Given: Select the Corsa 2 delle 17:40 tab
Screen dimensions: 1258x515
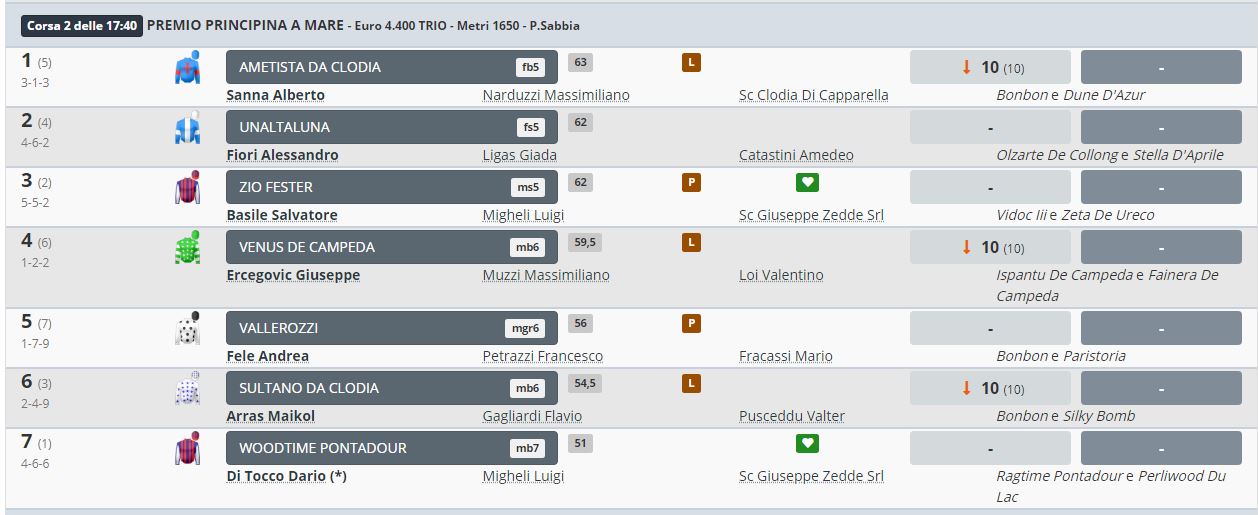Looking at the screenshot, I should point(80,25).
